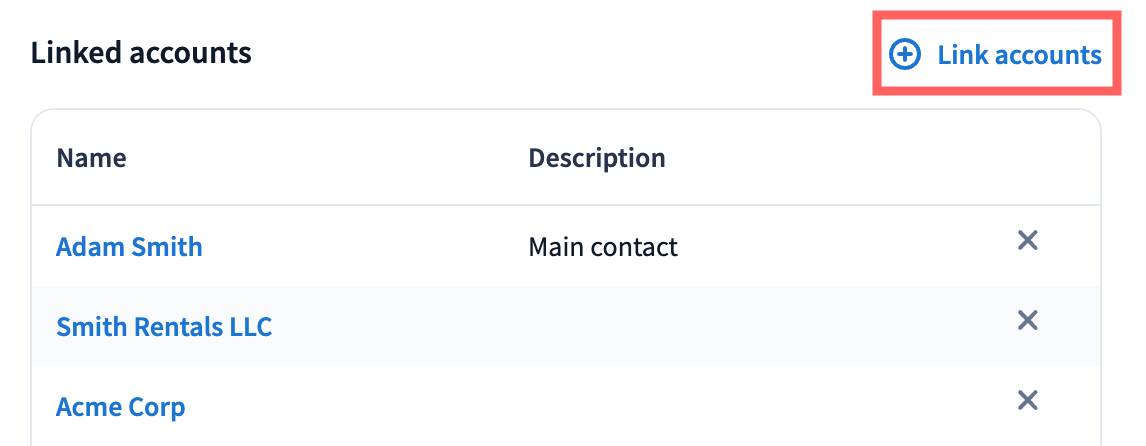Remove the Adam Smith linked account
This screenshot has width=1146, height=446.
[x=1027, y=241]
